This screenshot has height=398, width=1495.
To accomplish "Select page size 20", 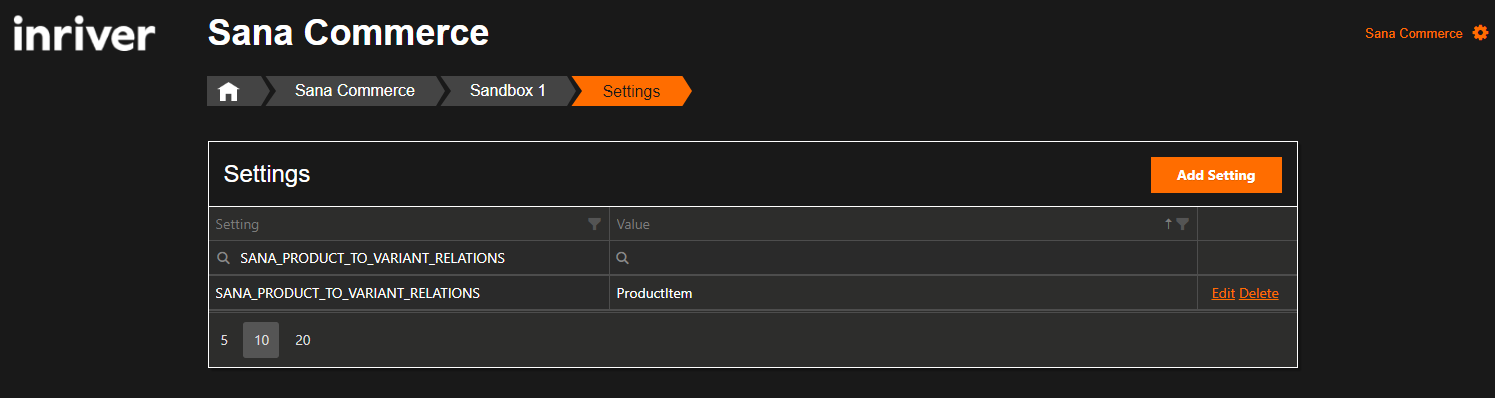I will [303, 340].
